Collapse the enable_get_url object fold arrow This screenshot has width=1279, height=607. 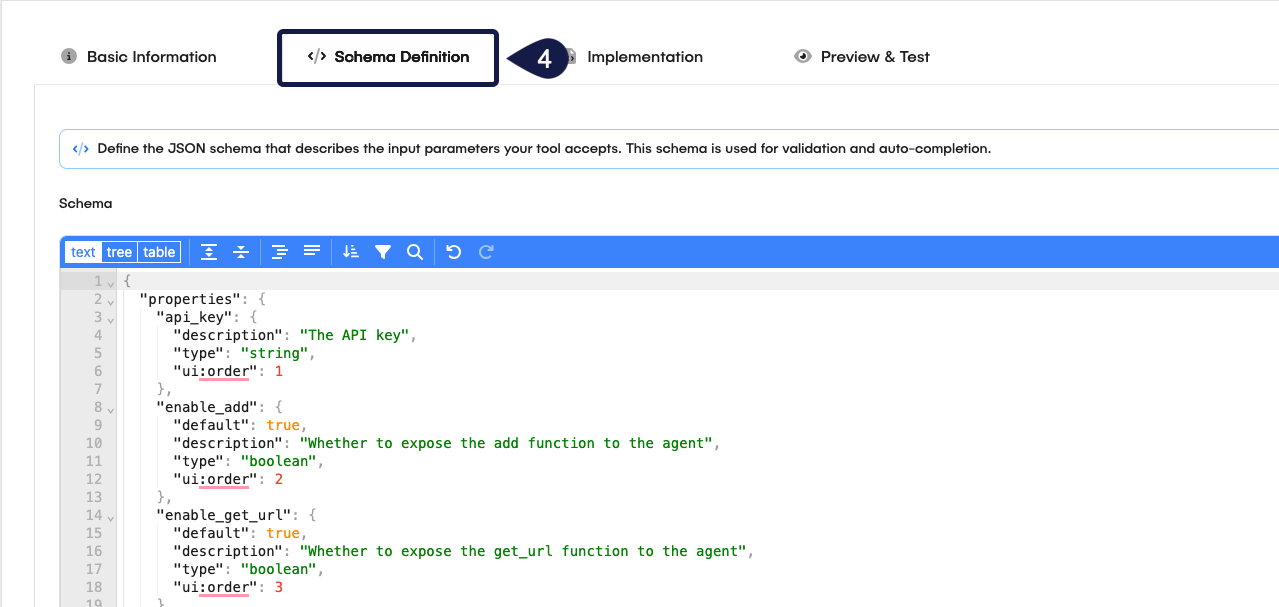(x=112, y=516)
